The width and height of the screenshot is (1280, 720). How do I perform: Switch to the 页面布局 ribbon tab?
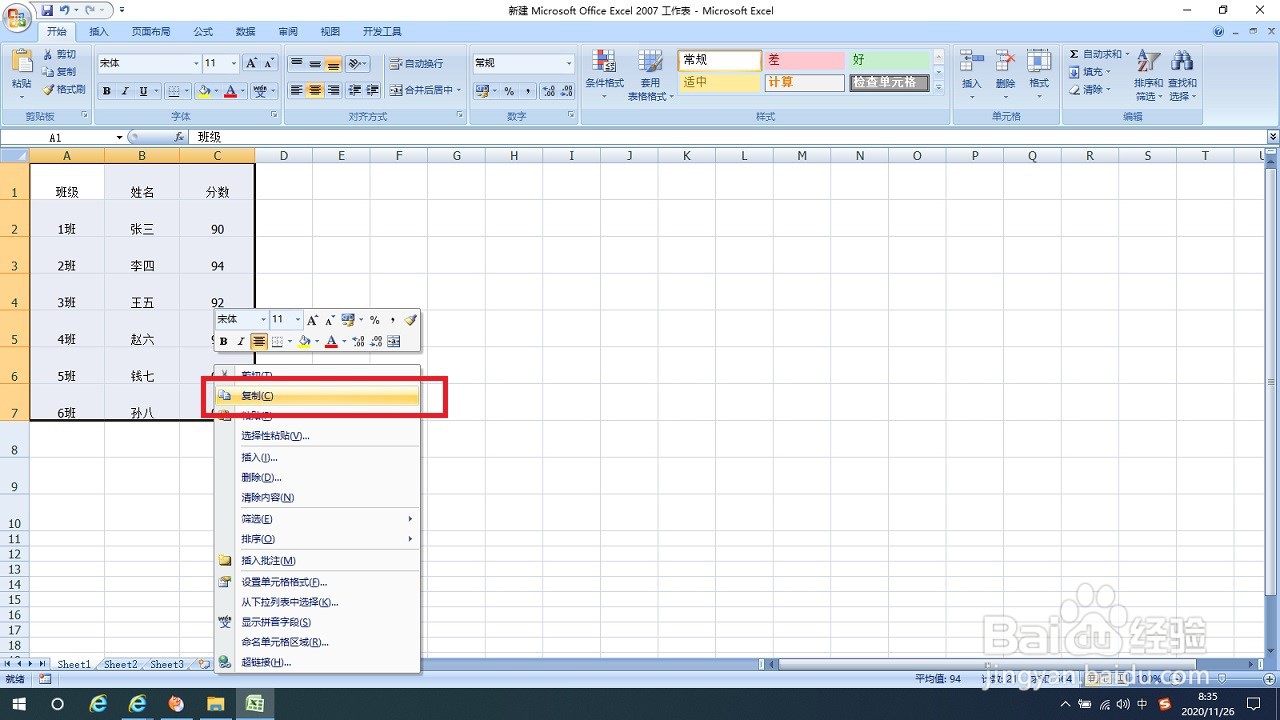pos(151,32)
